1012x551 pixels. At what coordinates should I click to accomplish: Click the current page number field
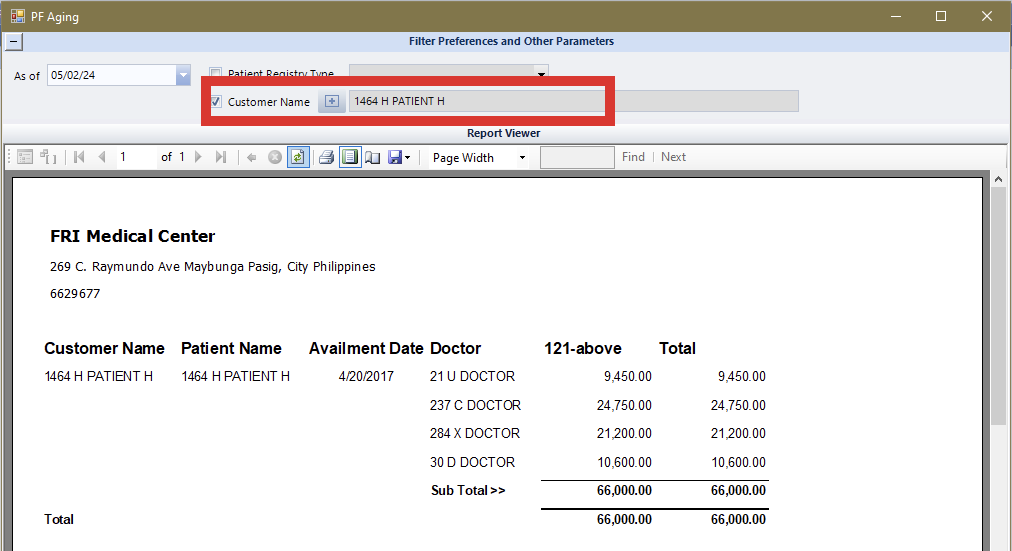[x=136, y=157]
